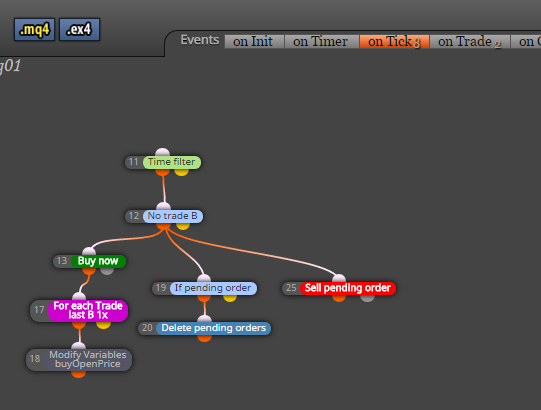Viewport: 541px width, 410px height.
Task: Click the number 11 block label
Action: (x=134, y=162)
